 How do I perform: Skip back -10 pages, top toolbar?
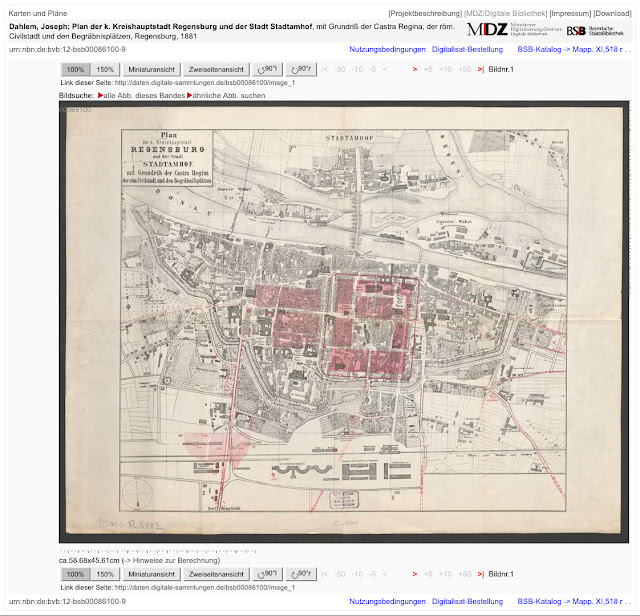357,69
